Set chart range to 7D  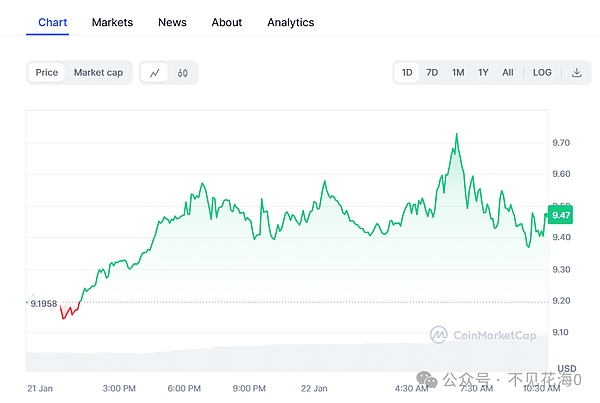[432, 73]
